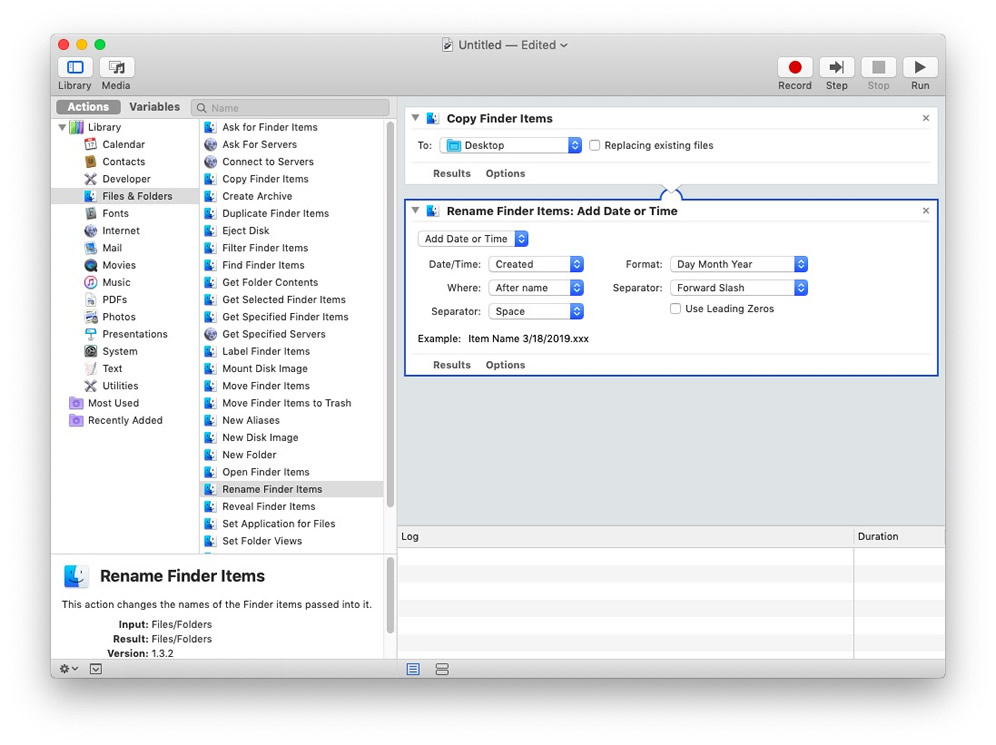Screen dimensions: 996x745
Task: Select Developer category in Library
Action: click(126, 178)
